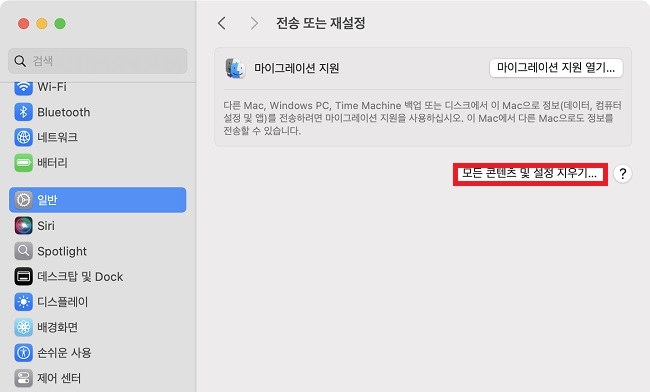The height and width of the screenshot is (392, 650).
Task: Click the 마이그레이션 지원 heading text
Action: click(297, 68)
